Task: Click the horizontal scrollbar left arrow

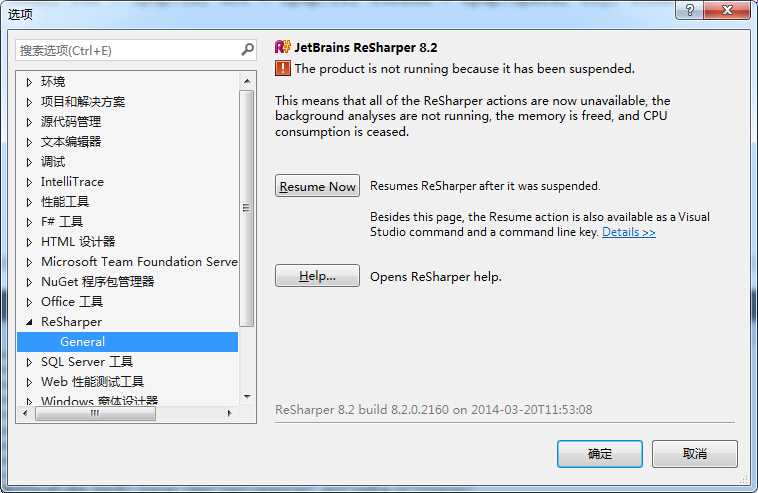Action: click(x=25, y=413)
